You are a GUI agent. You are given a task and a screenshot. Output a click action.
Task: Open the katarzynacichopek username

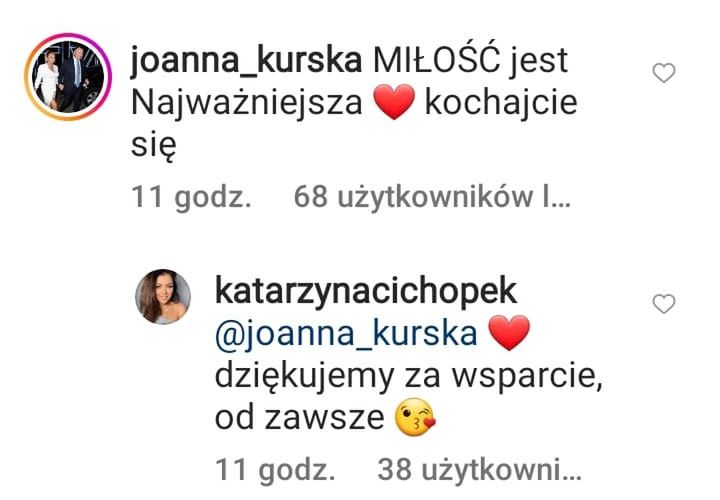click(x=366, y=291)
